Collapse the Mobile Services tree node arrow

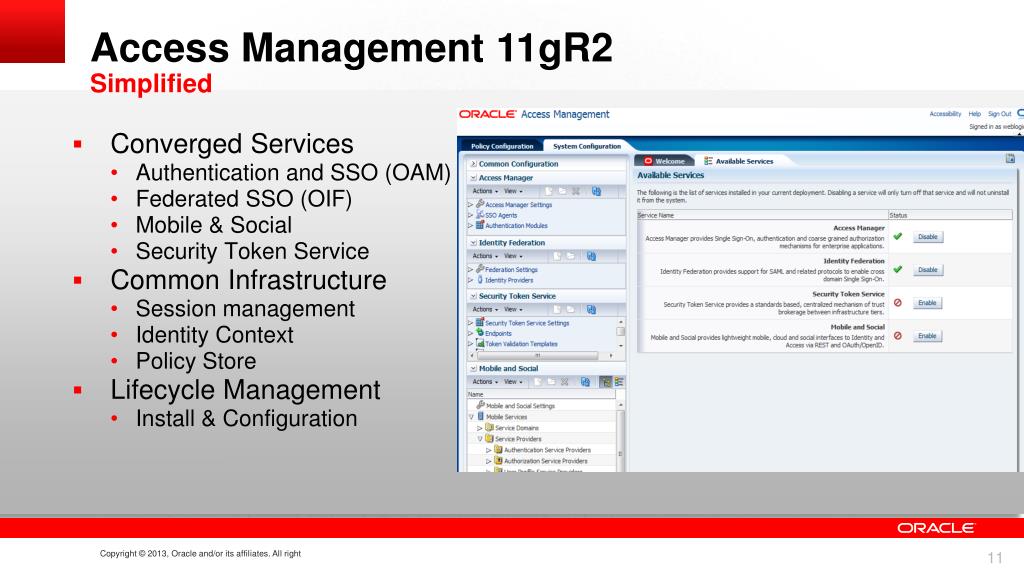[x=471, y=417]
